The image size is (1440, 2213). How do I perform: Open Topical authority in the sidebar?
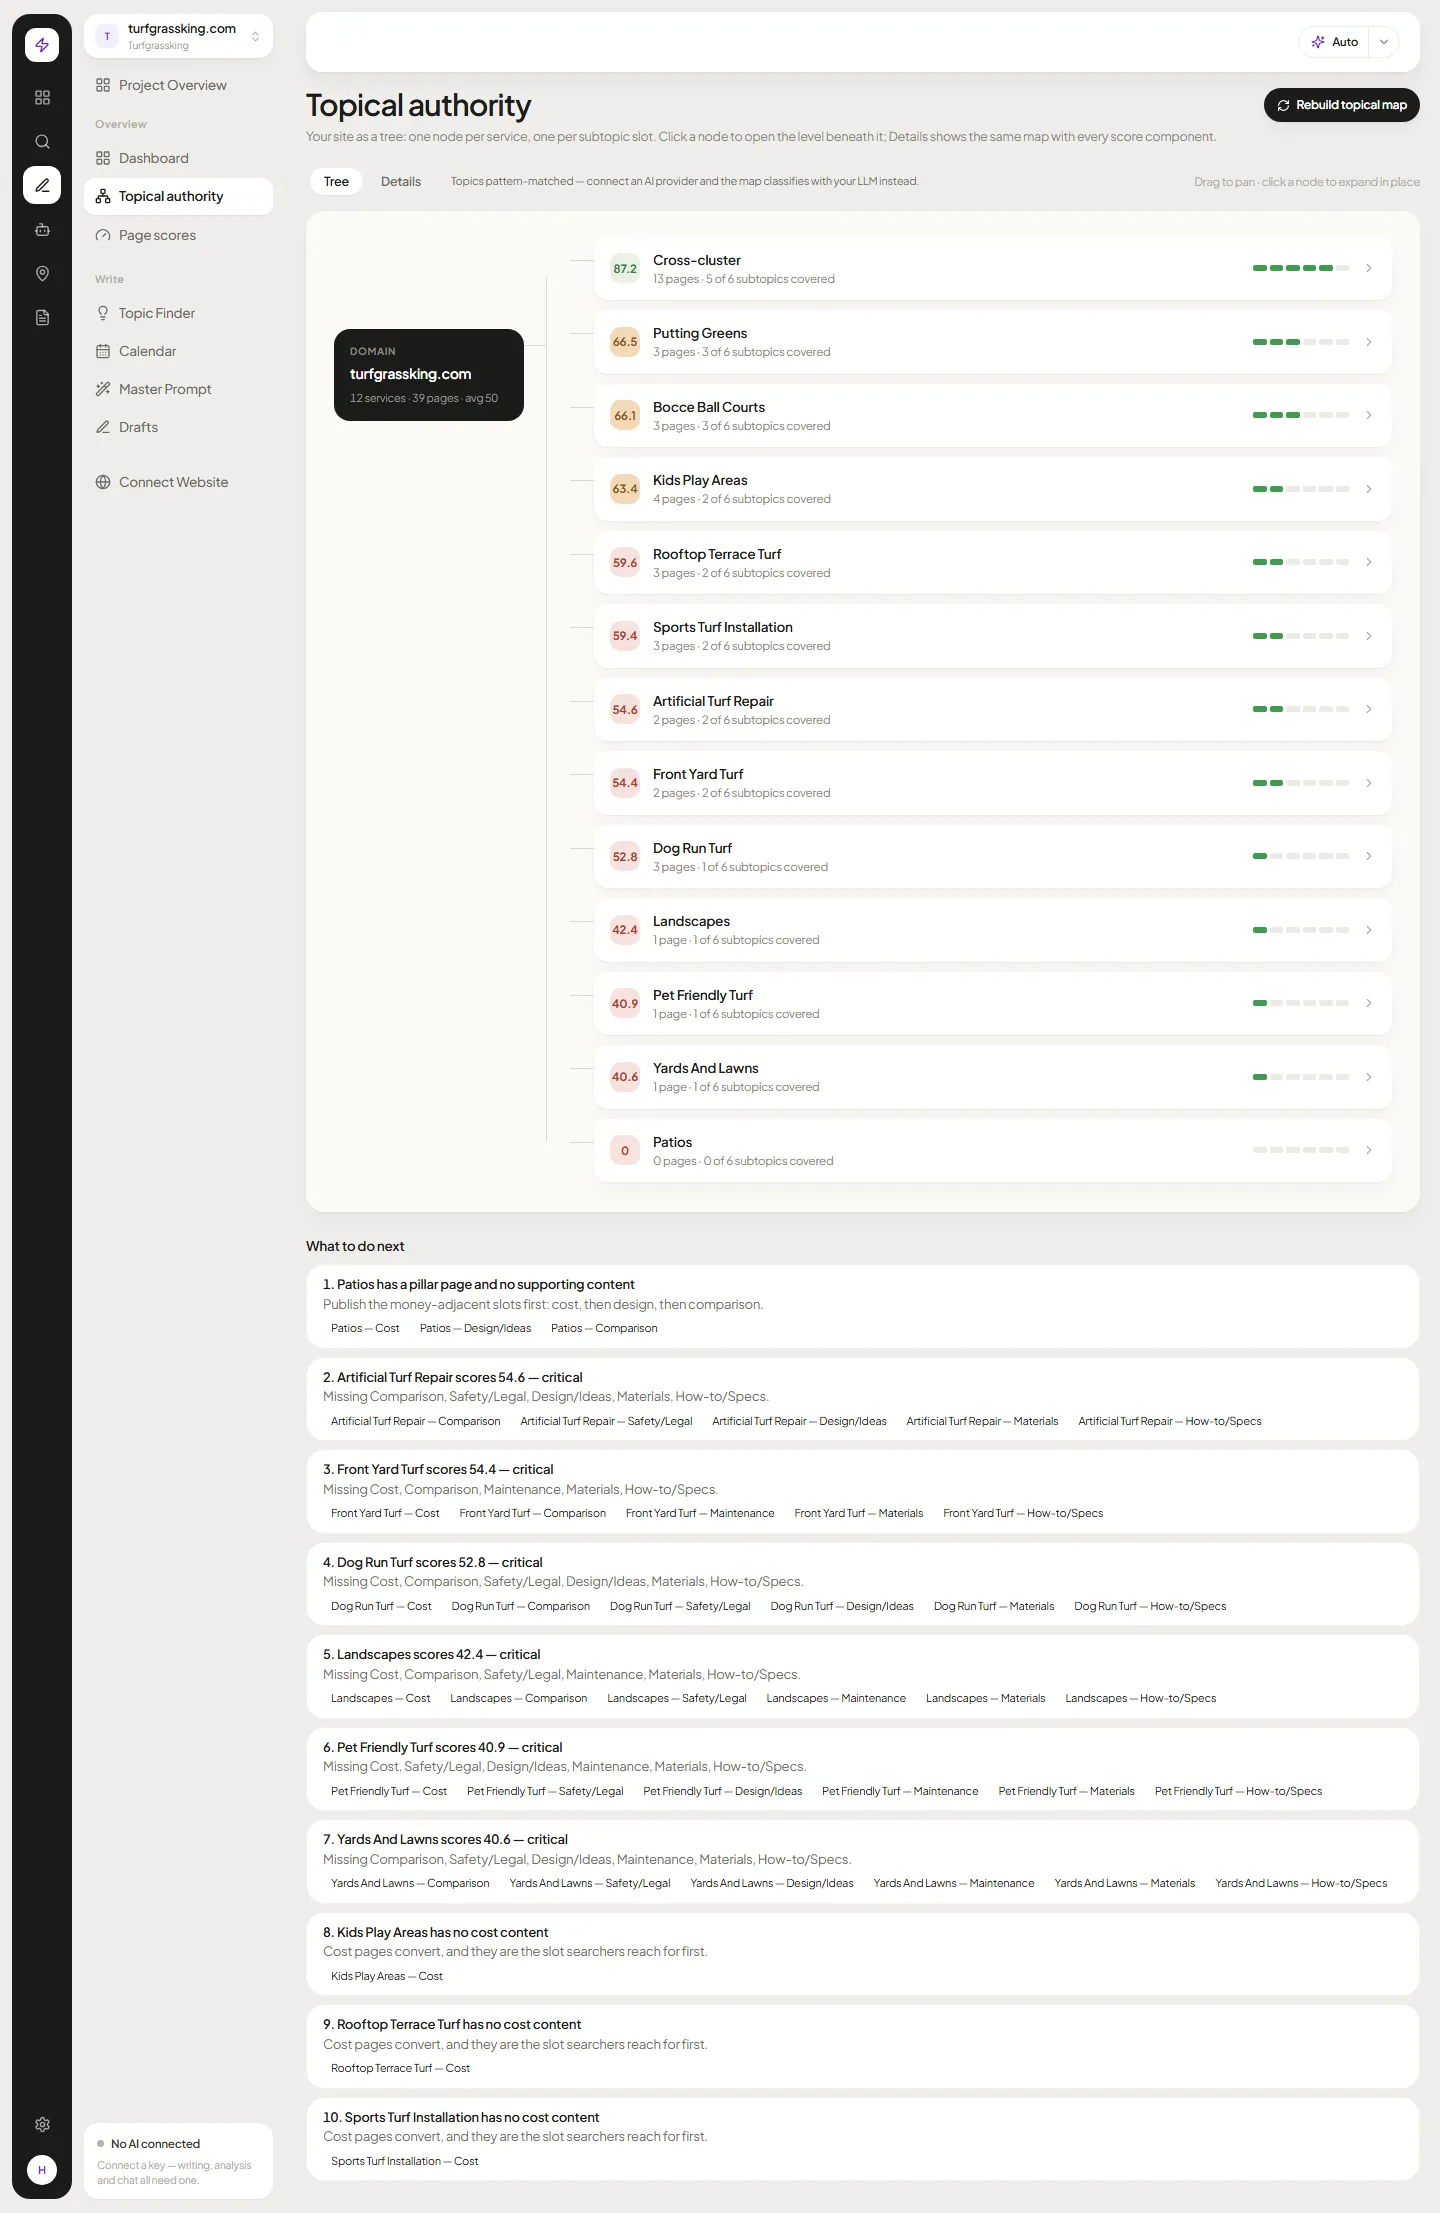178,196
